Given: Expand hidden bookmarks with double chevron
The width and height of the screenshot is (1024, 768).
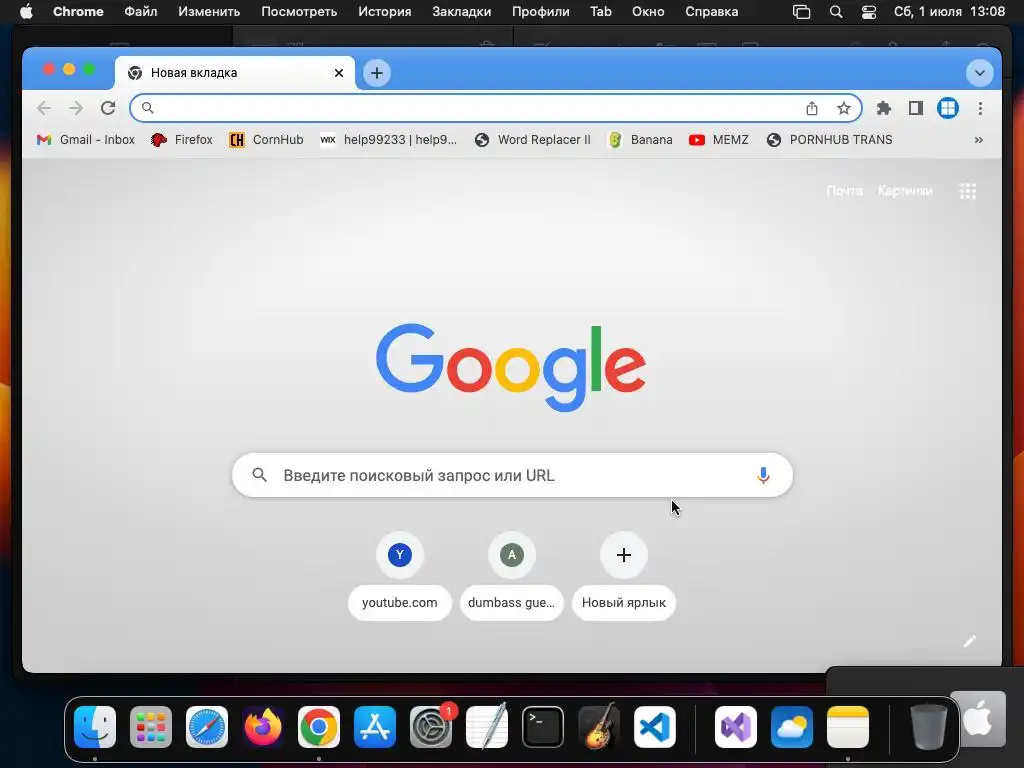Looking at the screenshot, I should (978, 140).
